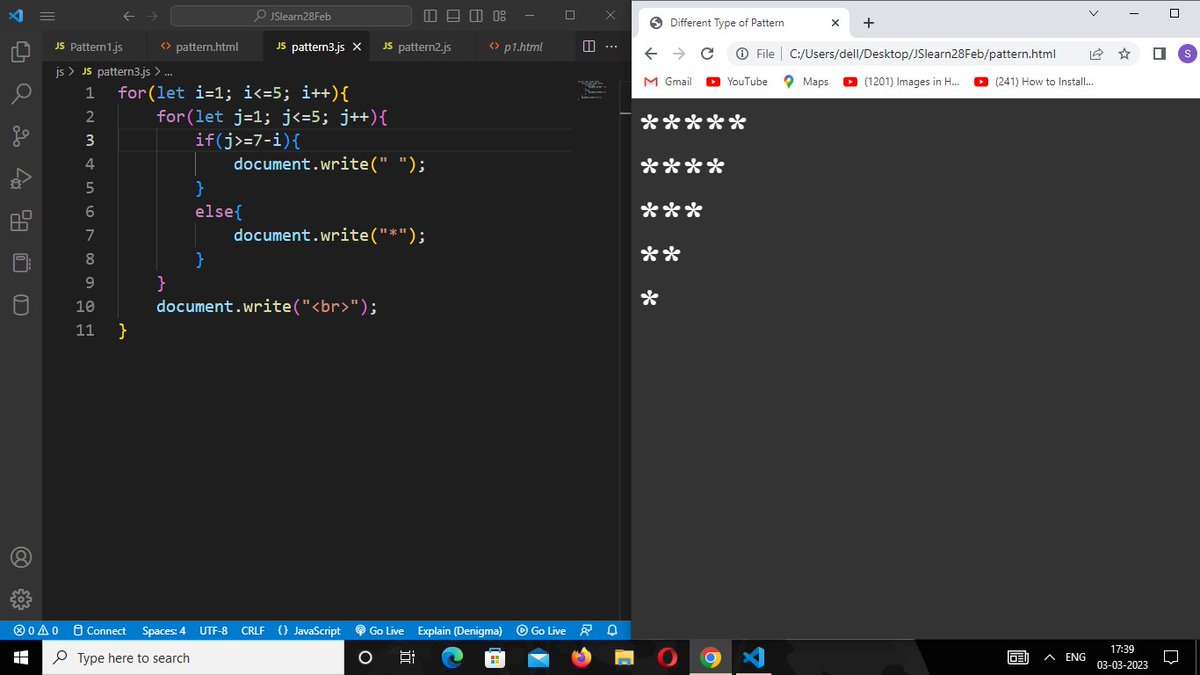Open the Customize Layout control
The width and height of the screenshot is (1200, 675).
point(499,16)
